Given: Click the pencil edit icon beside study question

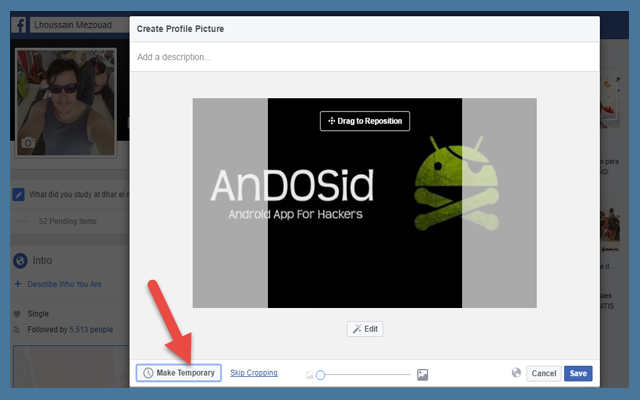Looking at the screenshot, I should pos(19,195).
